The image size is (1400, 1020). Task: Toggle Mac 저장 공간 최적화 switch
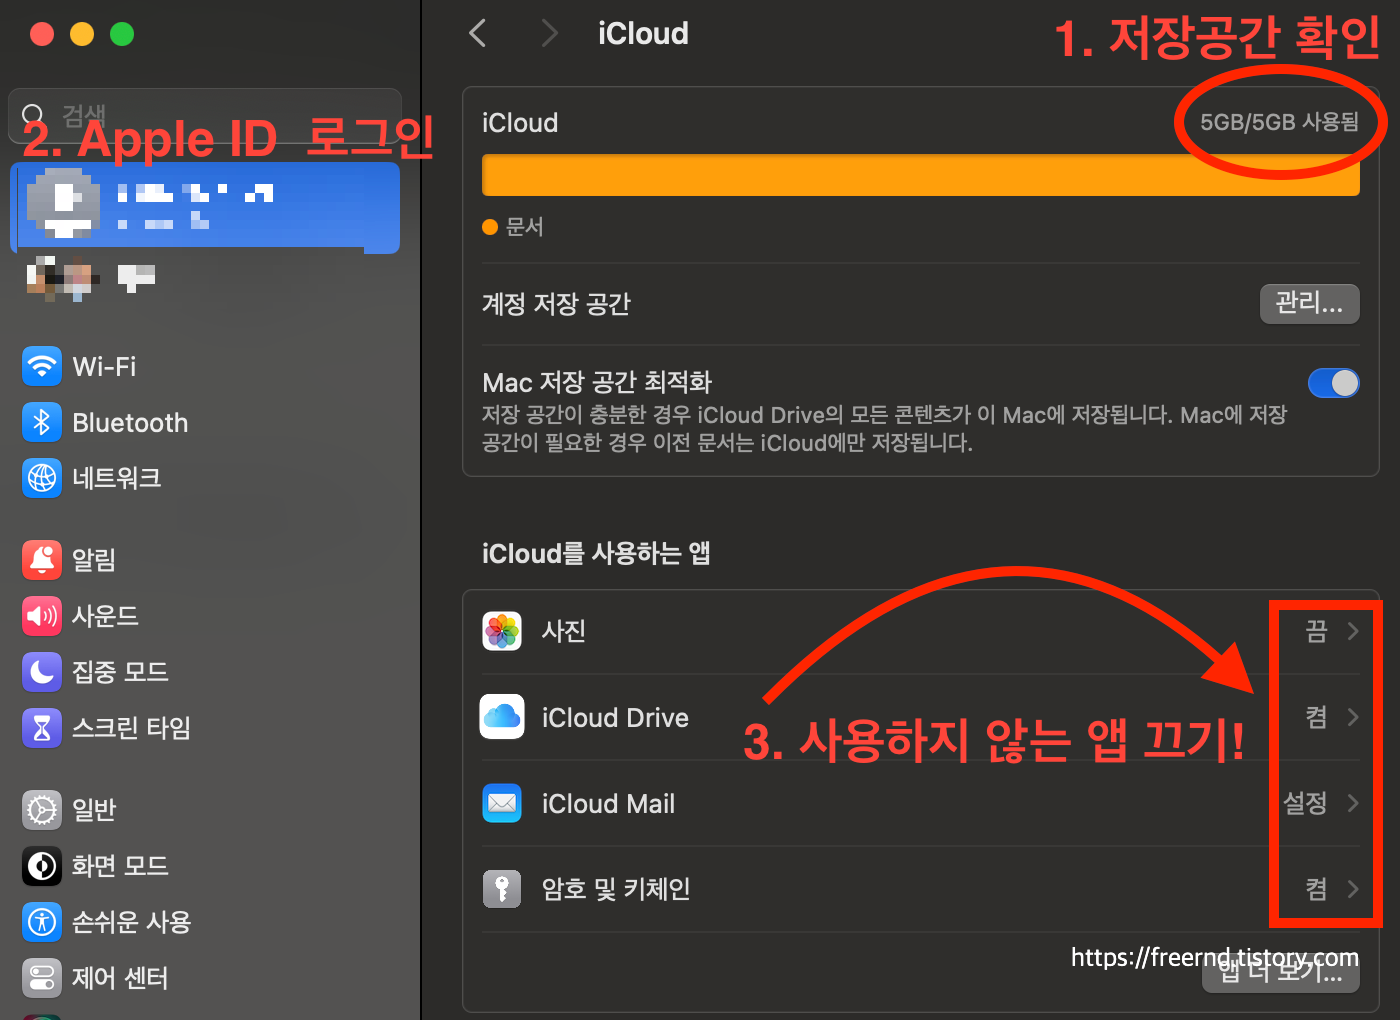coord(1333,383)
